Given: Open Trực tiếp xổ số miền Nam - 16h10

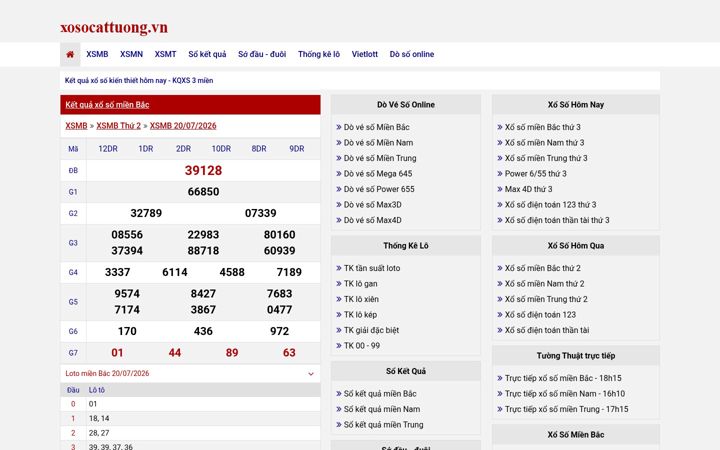Looking at the screenshot, I should point(565,394).
